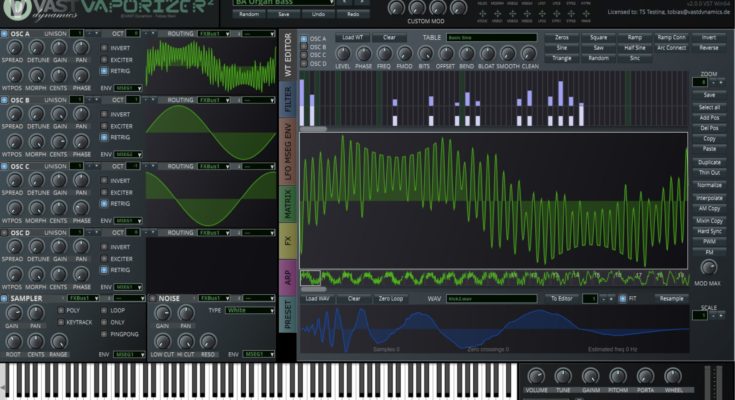This screenshot has height=400, width=735.
Task: Click the Load WAV button
Action: tap(317, 298)
